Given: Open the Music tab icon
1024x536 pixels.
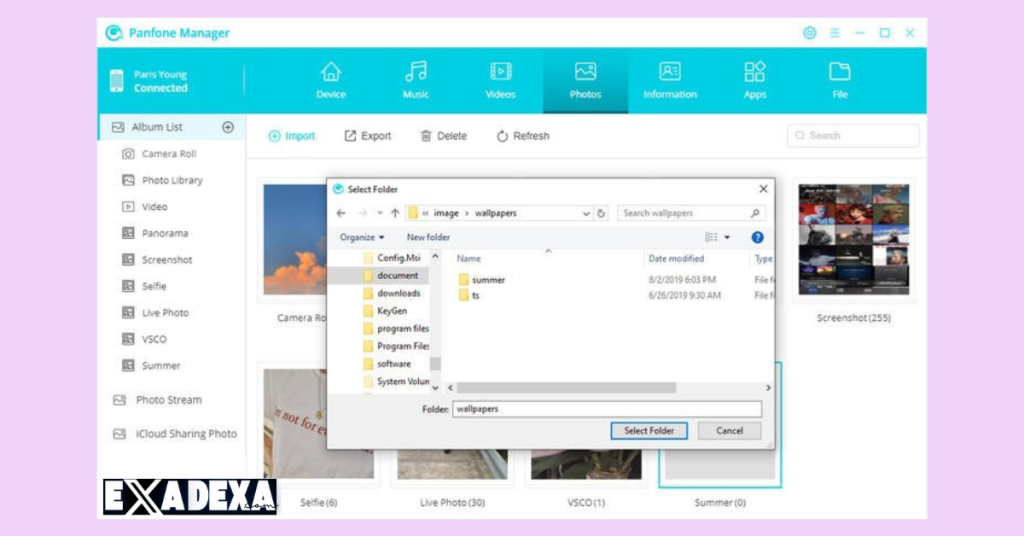Looking at the screenshot, I should tap(416, 72).
